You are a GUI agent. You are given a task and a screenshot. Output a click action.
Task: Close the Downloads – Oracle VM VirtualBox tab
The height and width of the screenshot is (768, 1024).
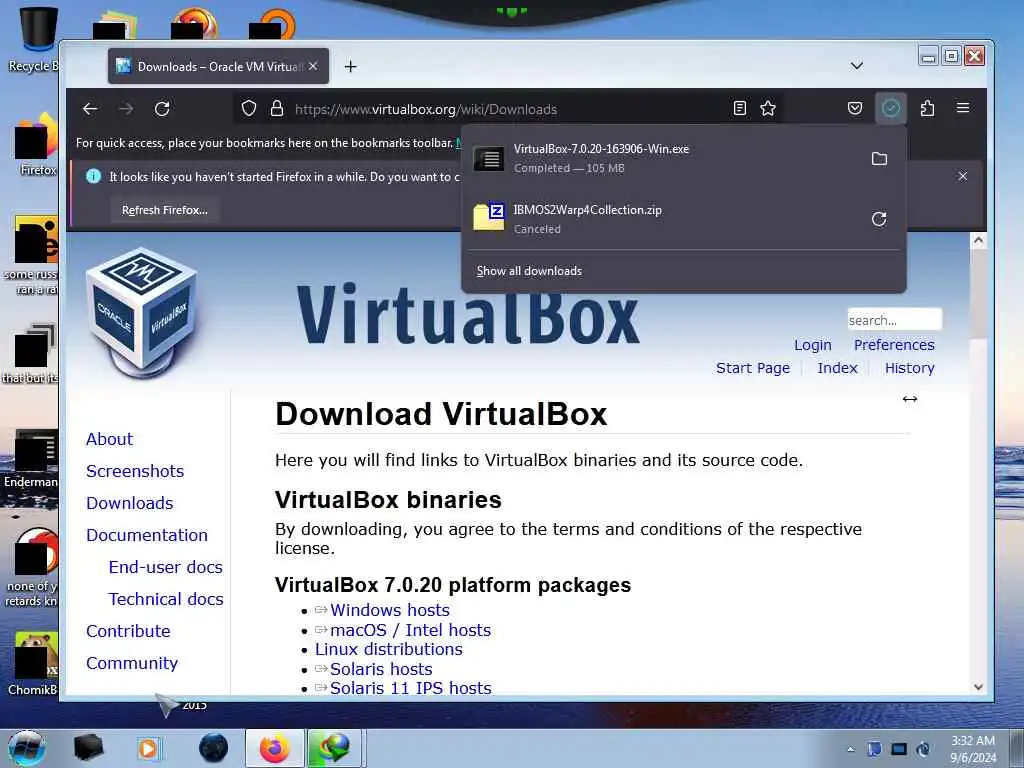click(x=313, y=66)
